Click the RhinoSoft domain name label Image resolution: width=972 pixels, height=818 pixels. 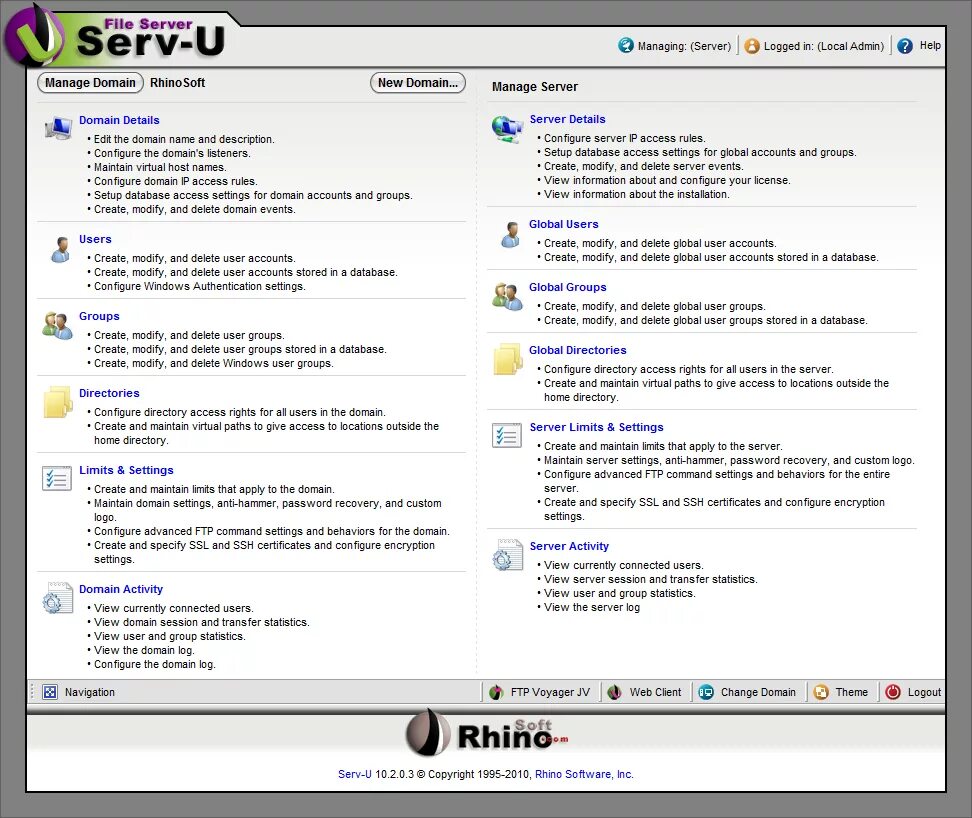pos(177,82)
